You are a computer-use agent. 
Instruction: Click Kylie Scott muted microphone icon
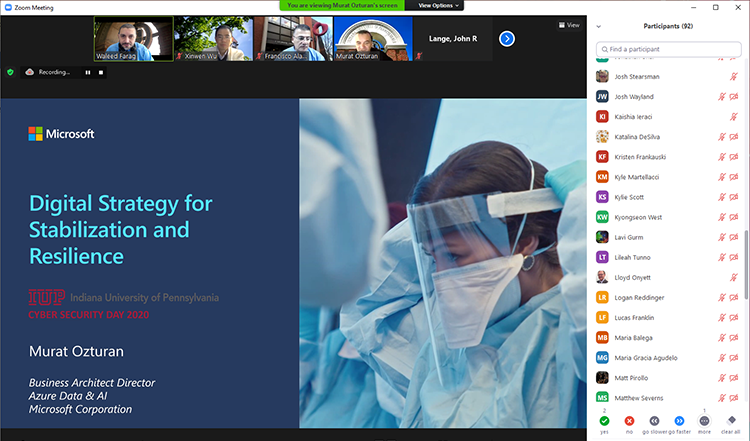(722, 197)
